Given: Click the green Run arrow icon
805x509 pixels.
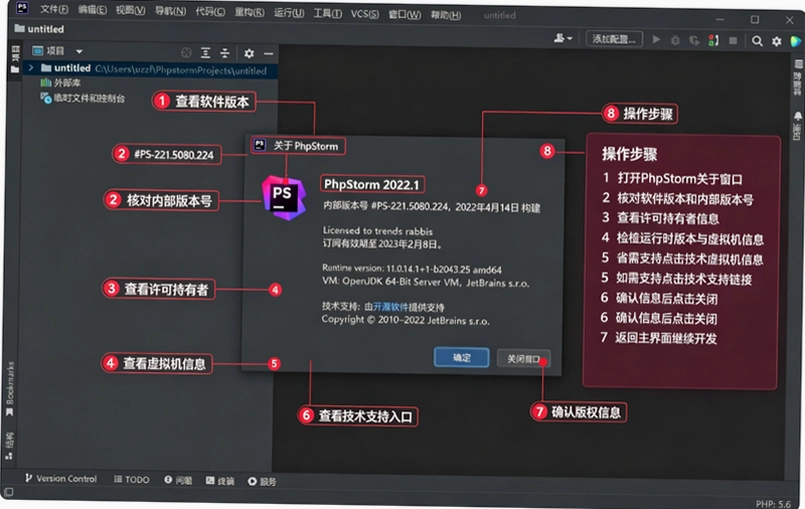Looking at the screenshot, I should (x=656, y=39).
